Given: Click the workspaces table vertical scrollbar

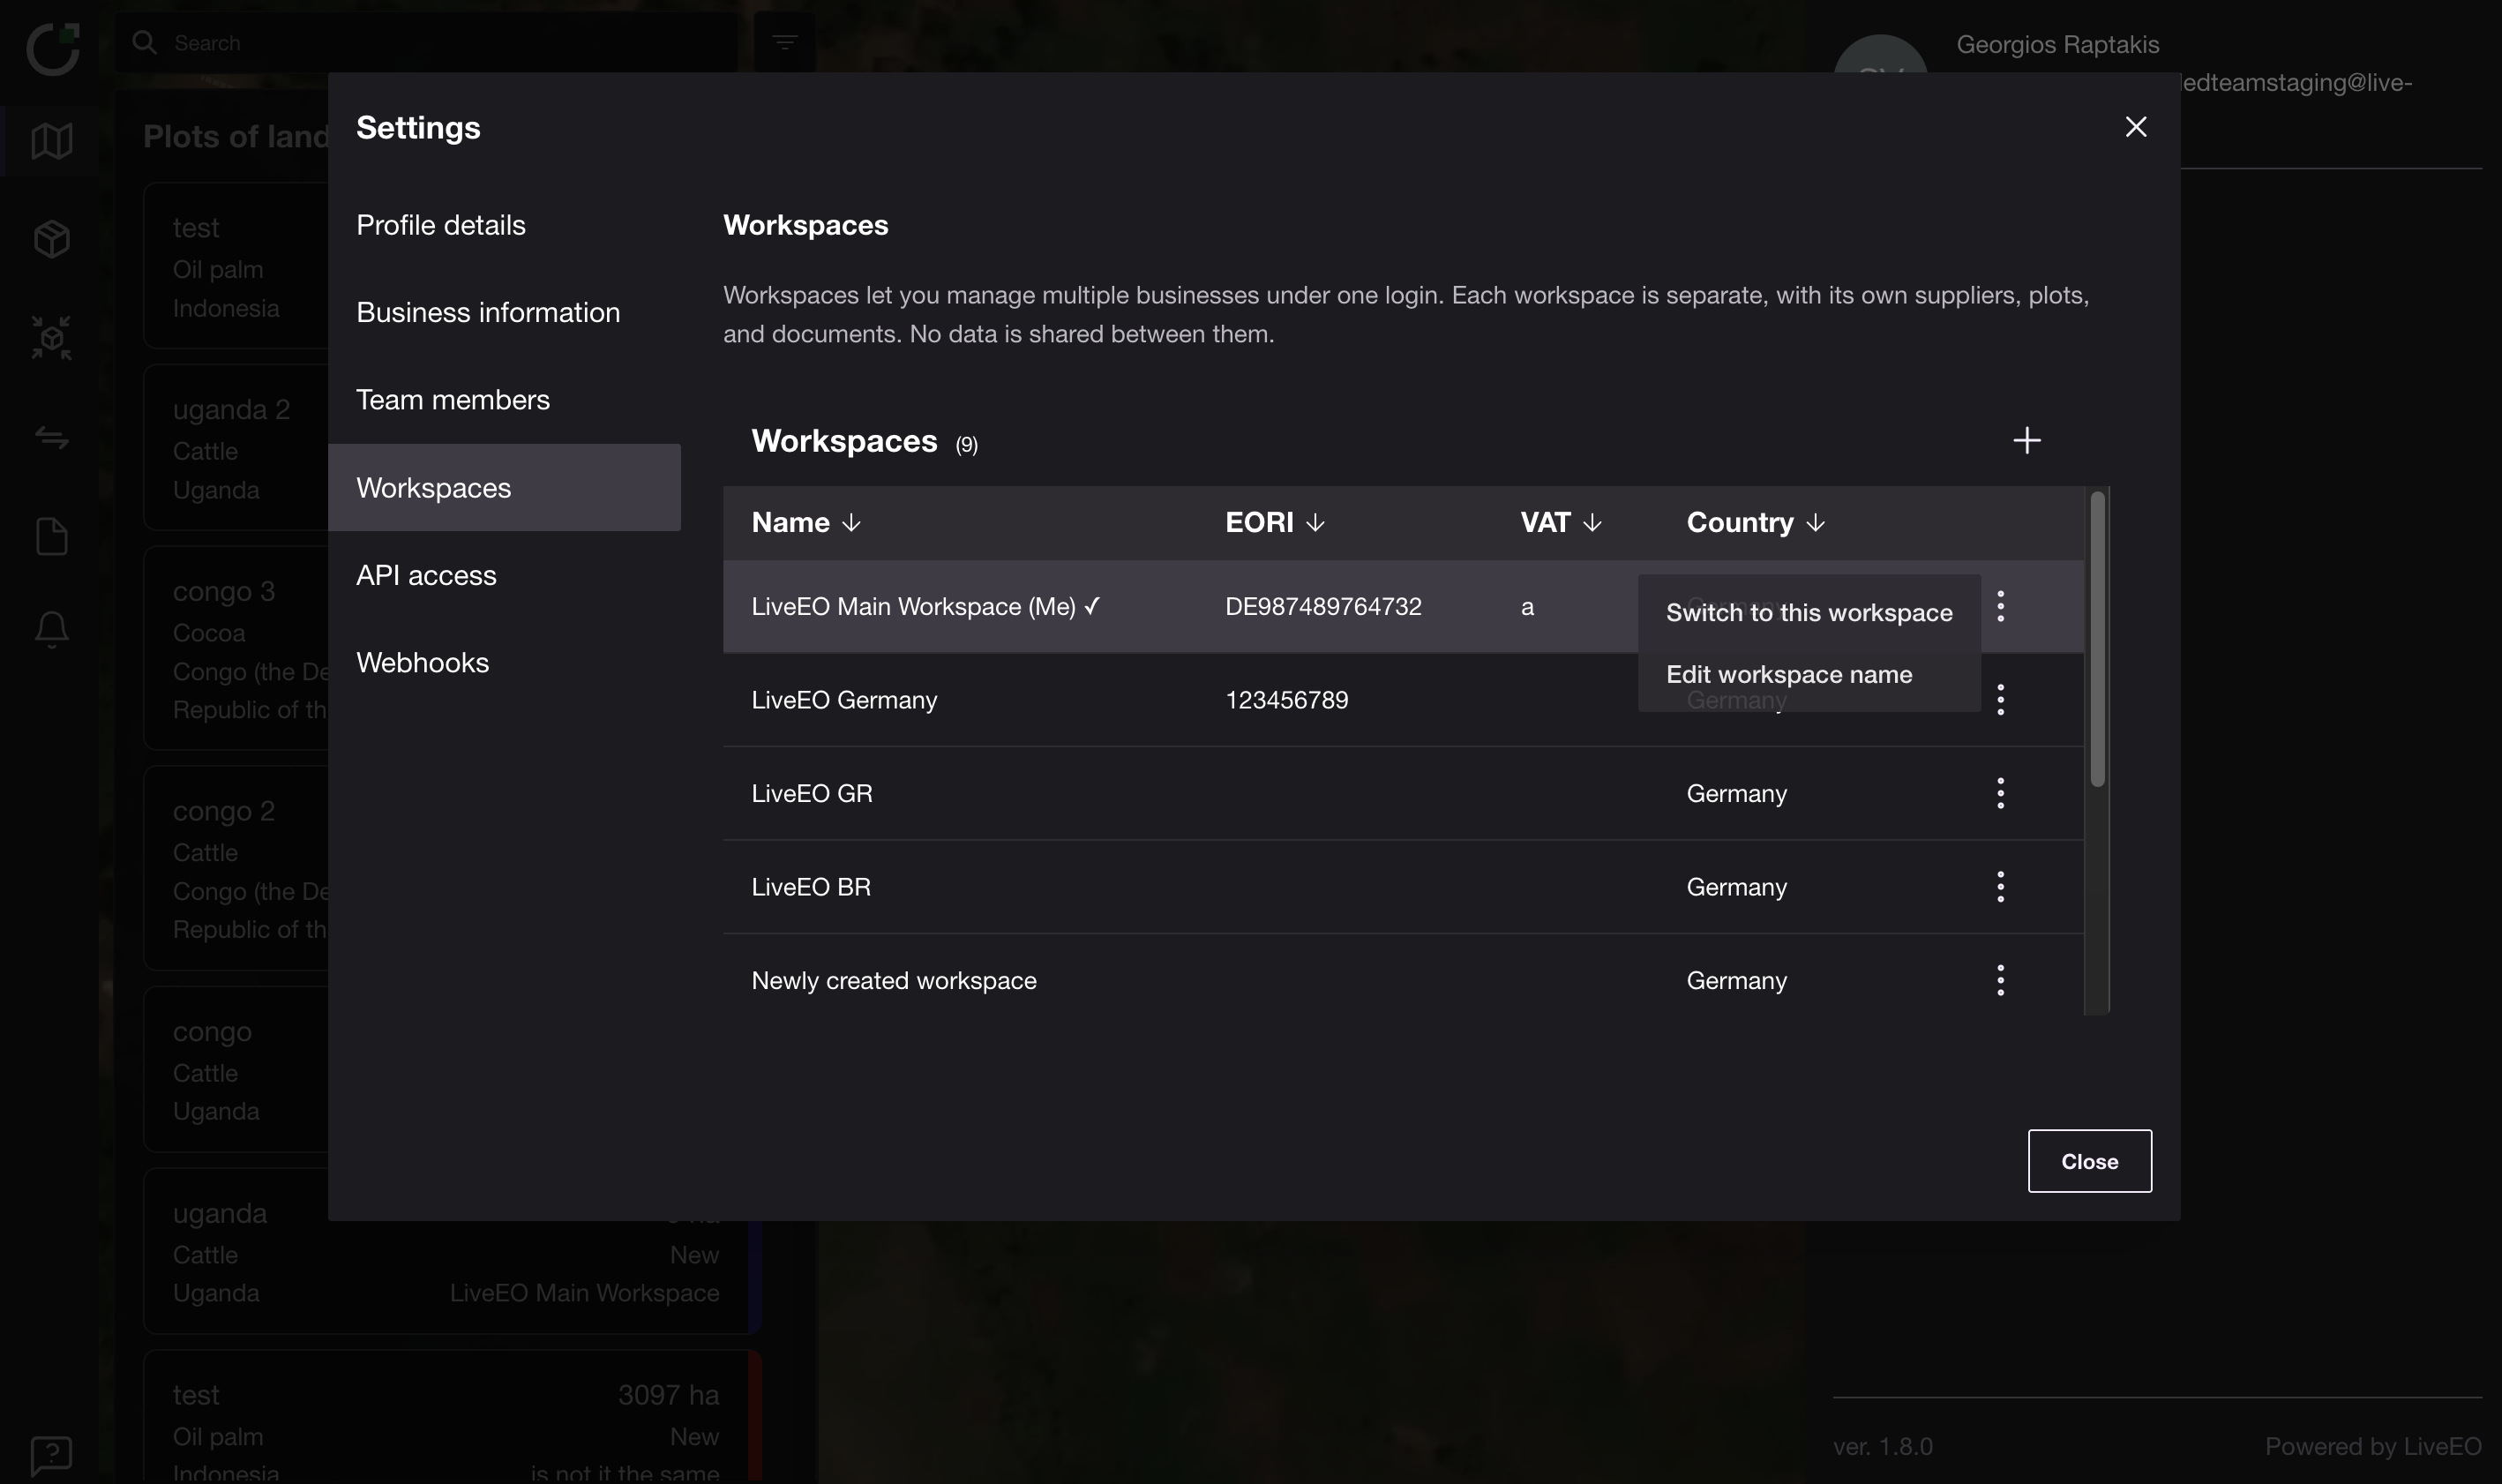Looking at the screenshot, I should click(2097, 640).
